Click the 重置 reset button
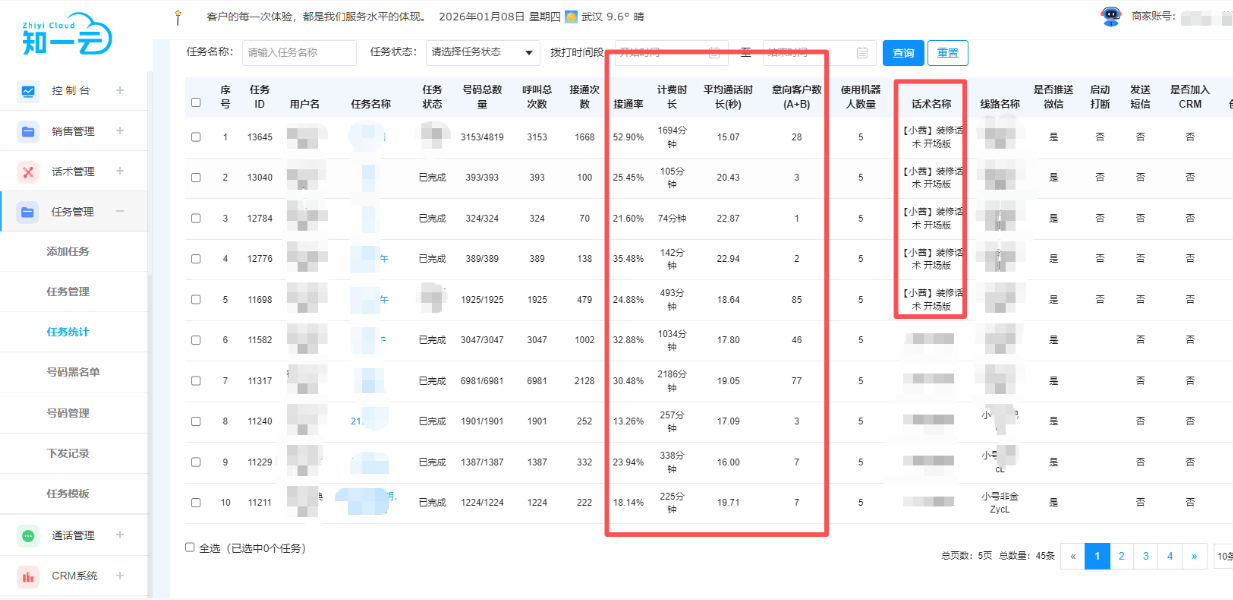 coord(947,53)
